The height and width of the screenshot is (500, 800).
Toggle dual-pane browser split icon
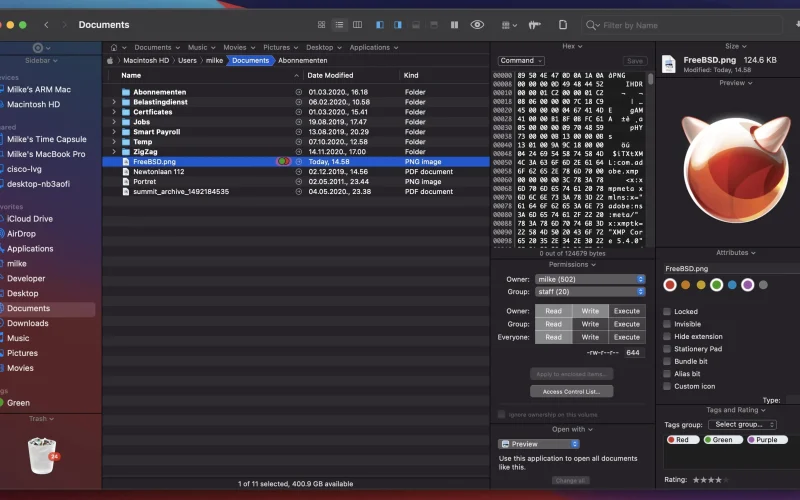click(454, 24)
